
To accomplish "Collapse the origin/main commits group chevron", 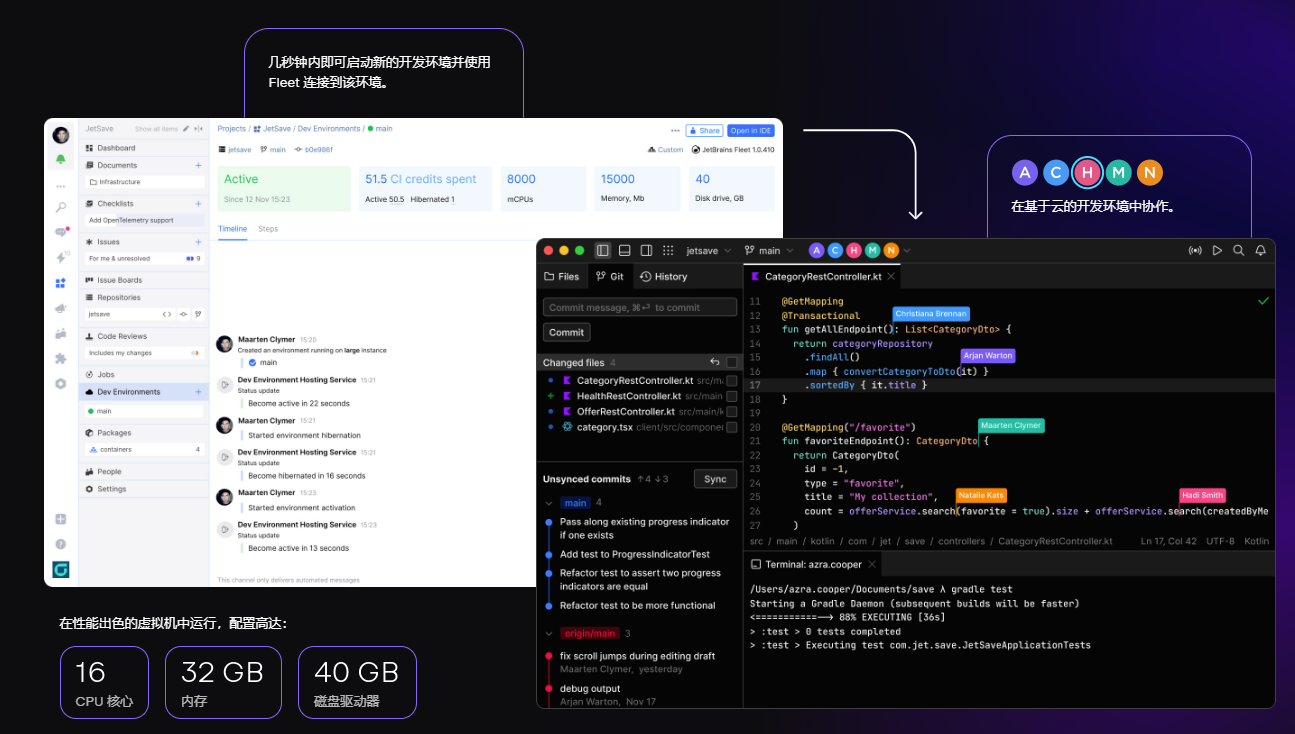I will click(x=549, y=634).
